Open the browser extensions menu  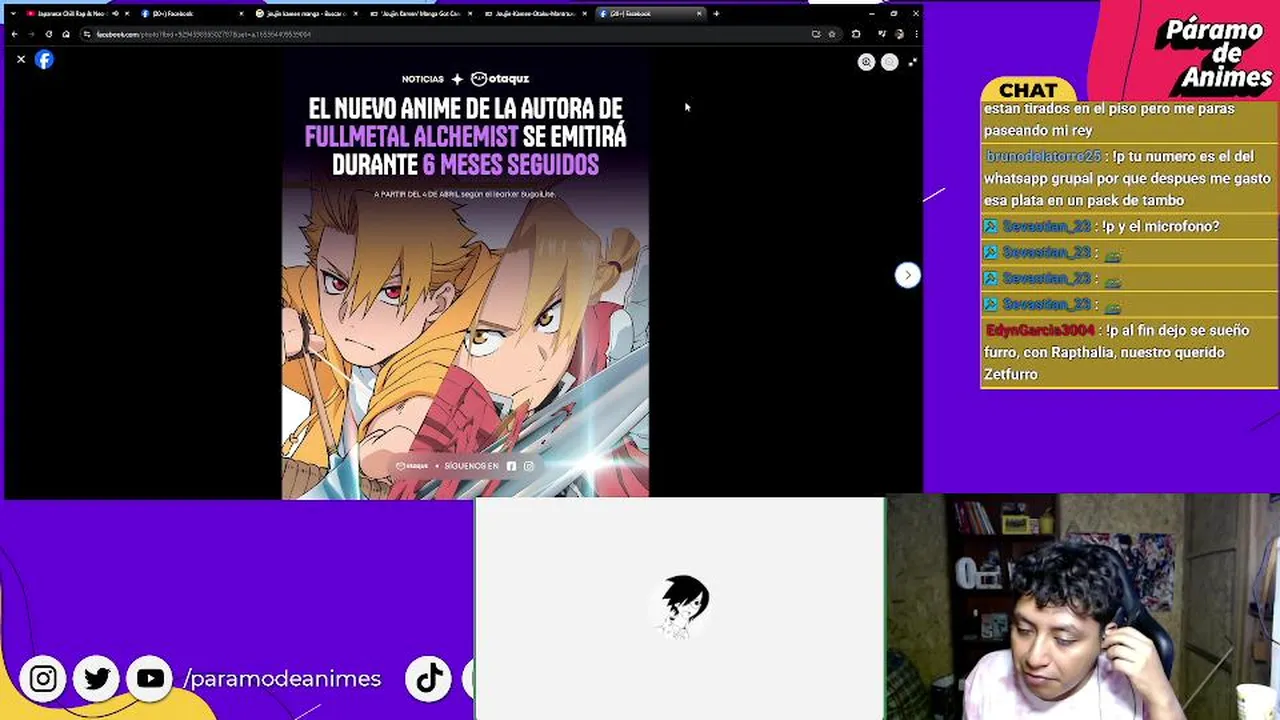(x=856, y=34)
